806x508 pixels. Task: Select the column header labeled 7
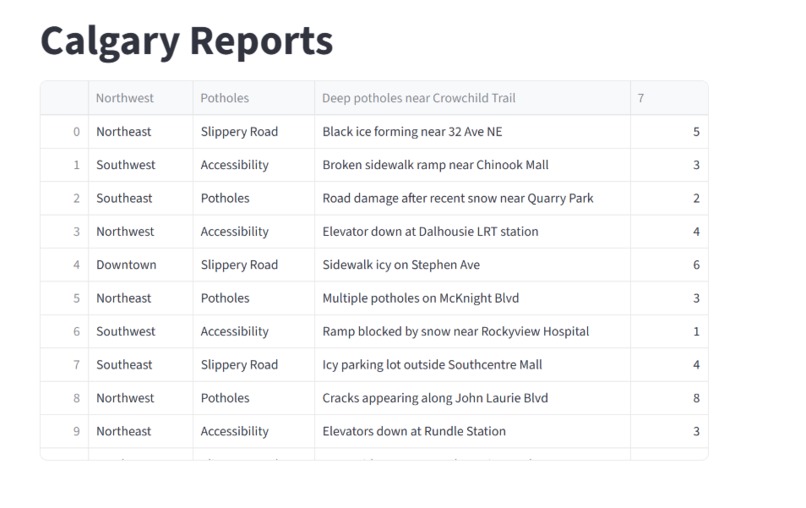669,98
